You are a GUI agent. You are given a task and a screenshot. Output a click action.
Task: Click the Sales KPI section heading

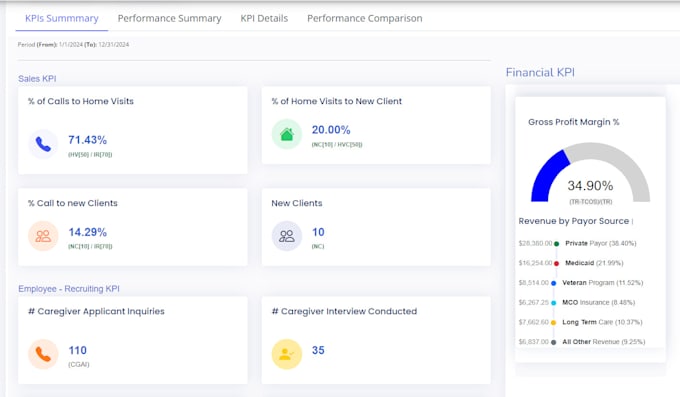(37, 79)
